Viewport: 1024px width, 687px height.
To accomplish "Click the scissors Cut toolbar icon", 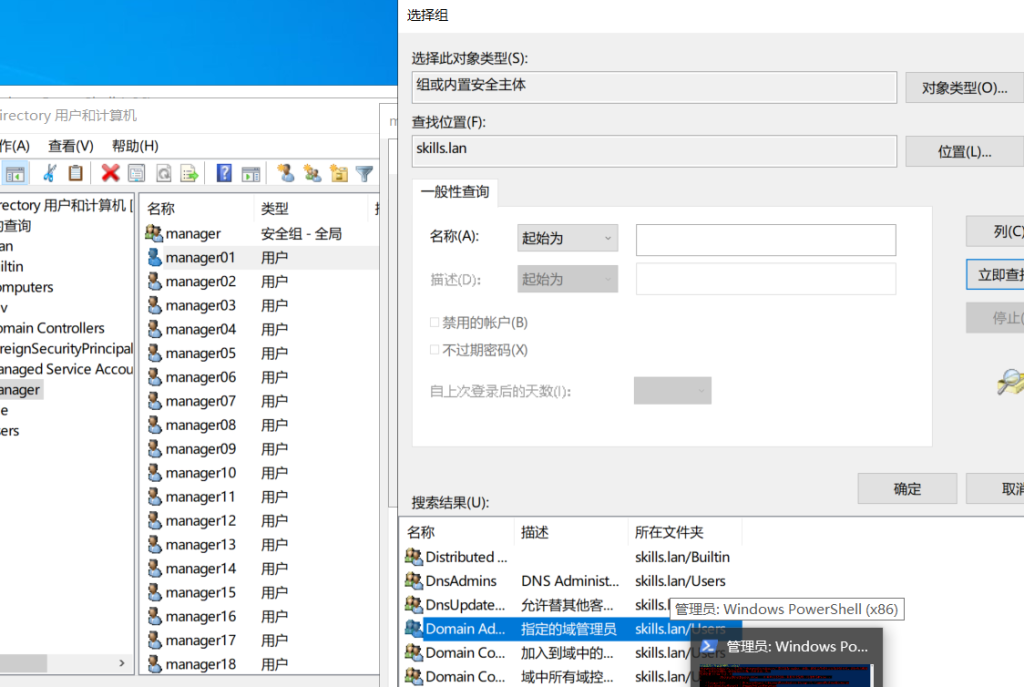I will [x=48, y=173].
